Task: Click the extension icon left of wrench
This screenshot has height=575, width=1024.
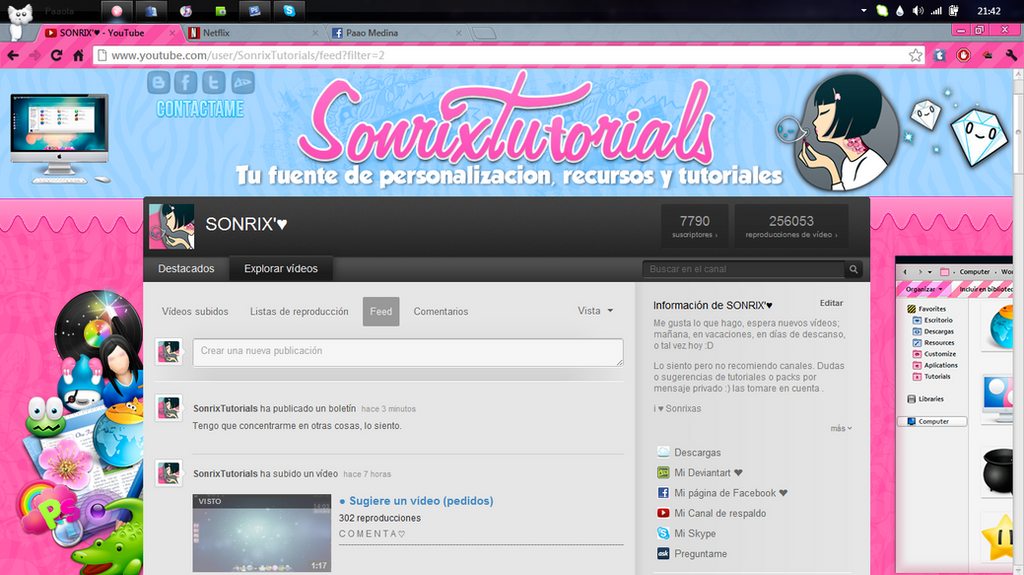Action: 987,56
